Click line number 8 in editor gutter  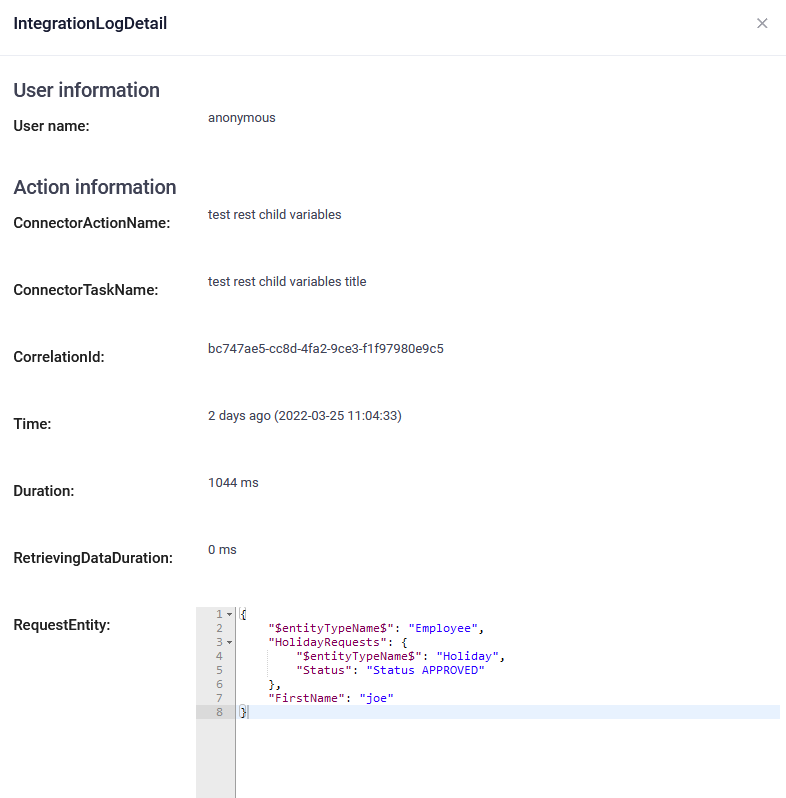(218, 712)
